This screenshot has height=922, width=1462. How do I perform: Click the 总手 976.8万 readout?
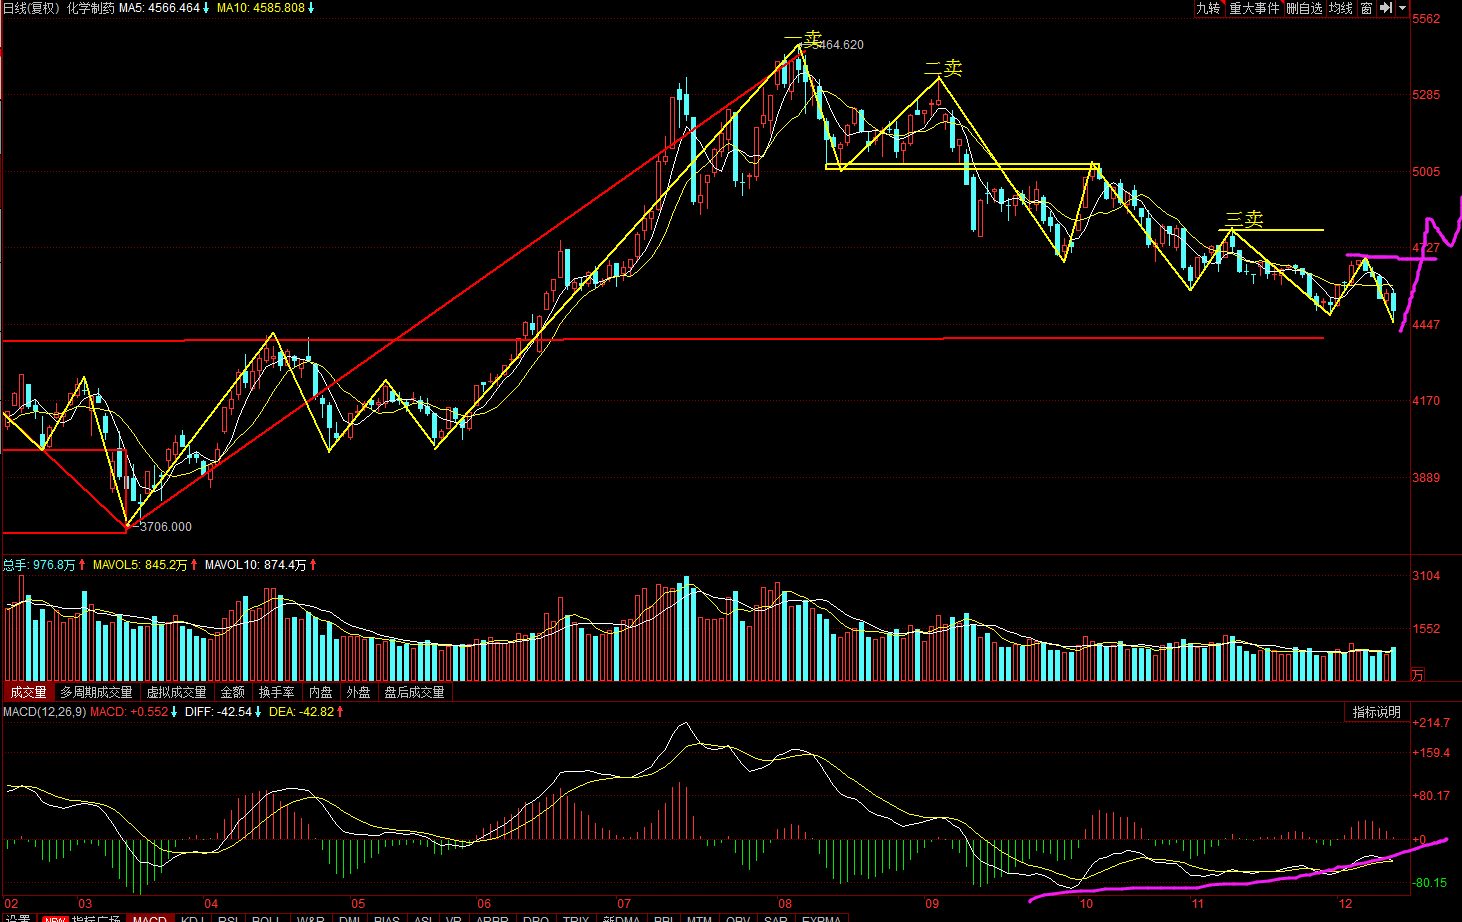click(39, 565)
